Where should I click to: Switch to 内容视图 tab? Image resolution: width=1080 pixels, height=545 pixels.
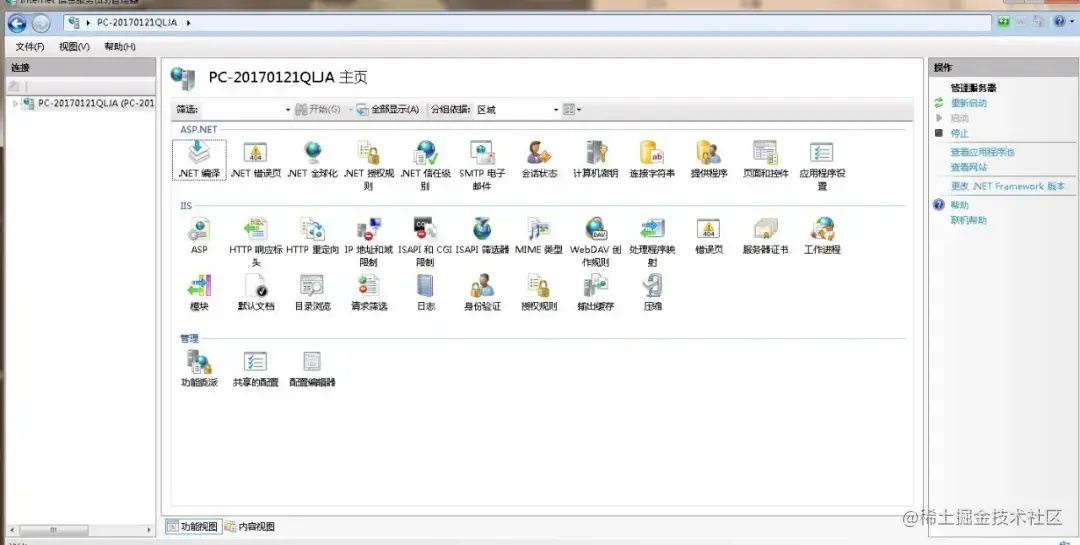pos(250,526)
